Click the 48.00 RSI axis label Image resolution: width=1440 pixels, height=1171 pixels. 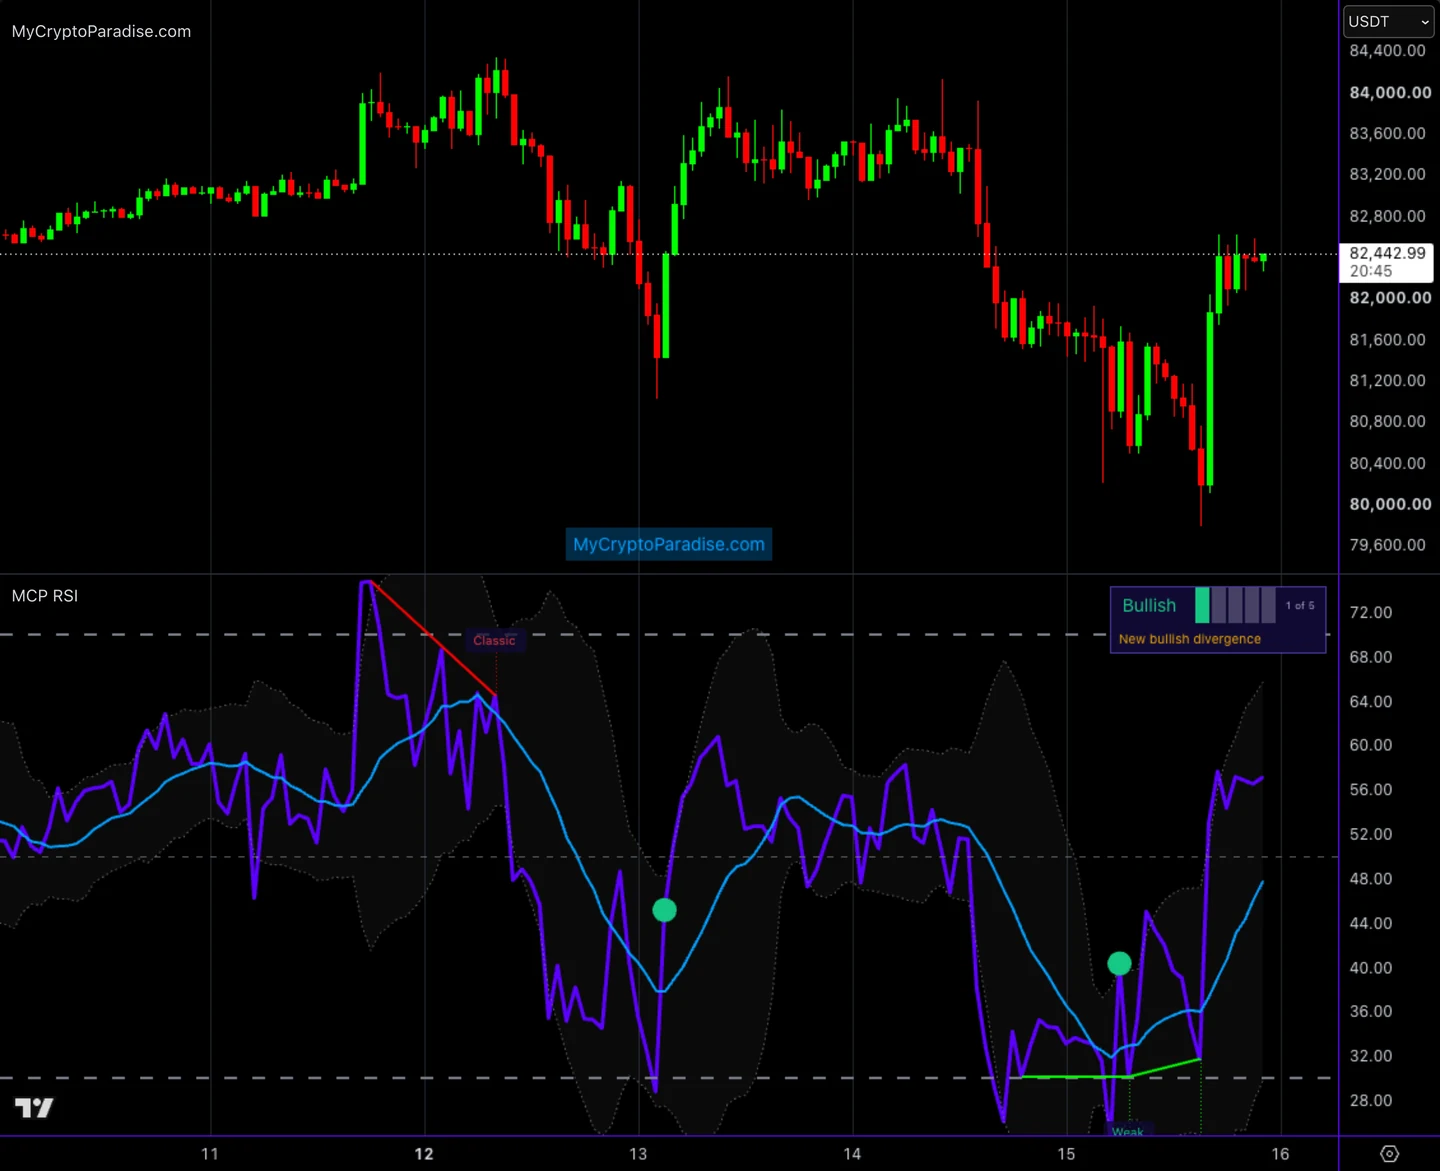tap(1370, 878)
